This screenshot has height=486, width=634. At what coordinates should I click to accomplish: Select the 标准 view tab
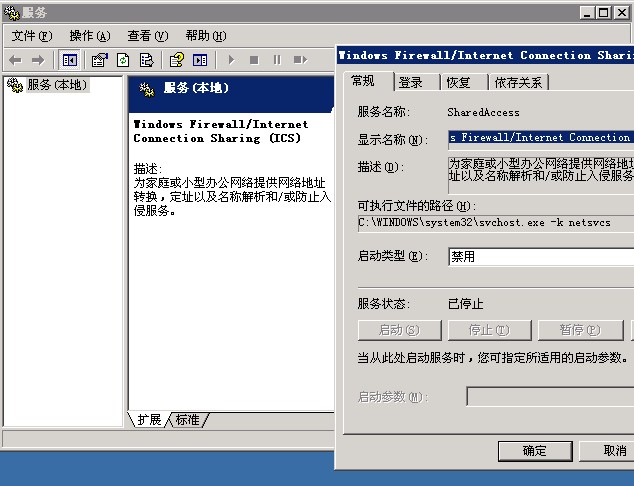pos(188,419)
